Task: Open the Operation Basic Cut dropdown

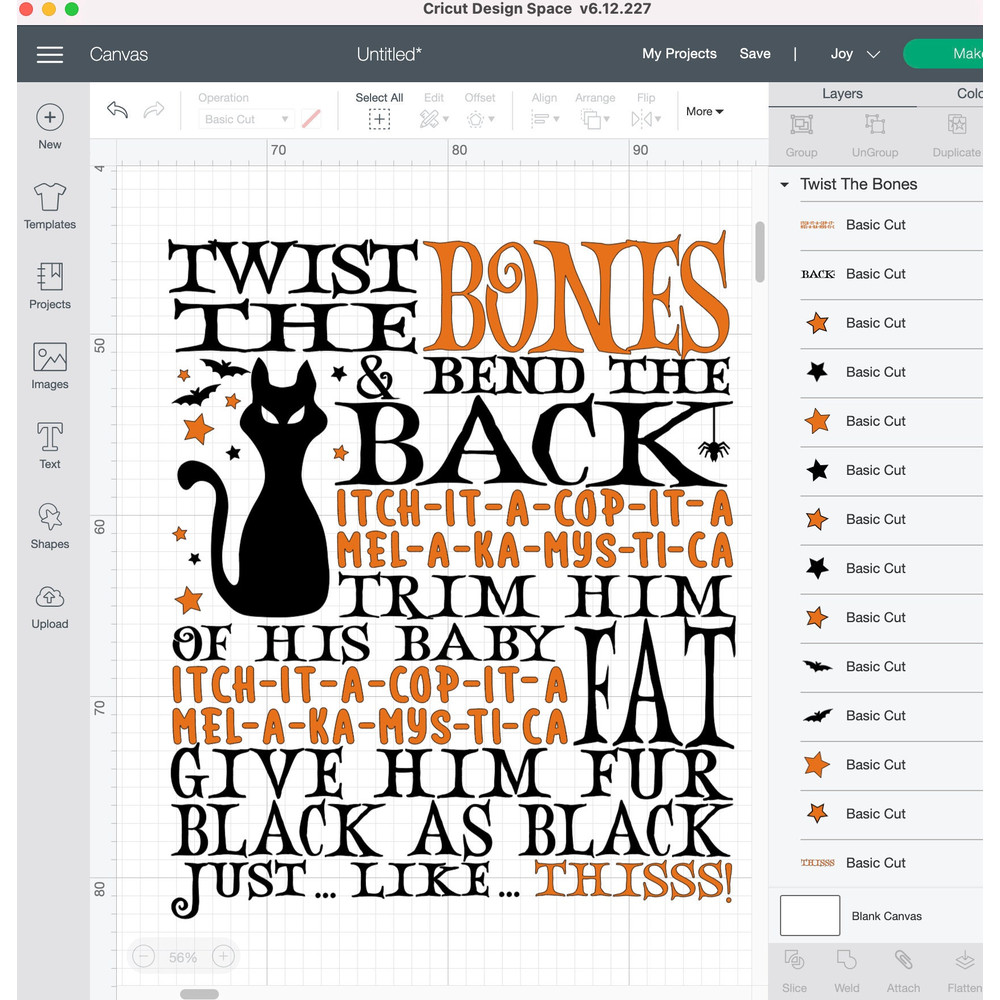Action: point(246,119)
